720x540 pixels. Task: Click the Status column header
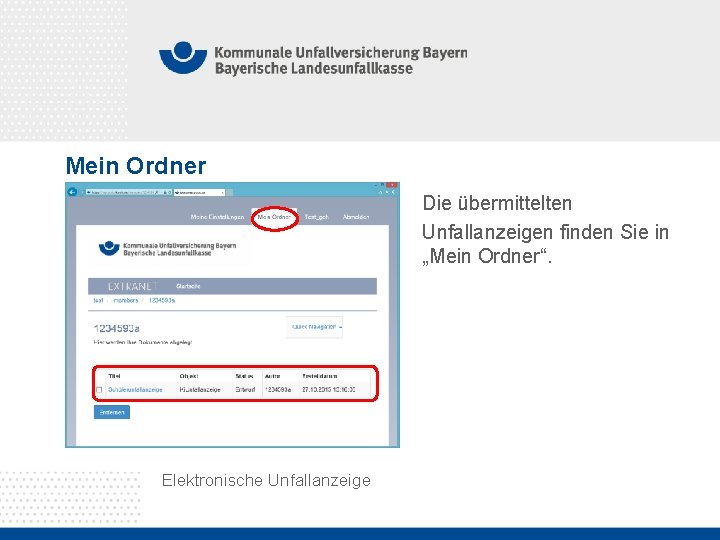[x=244, y=376]
